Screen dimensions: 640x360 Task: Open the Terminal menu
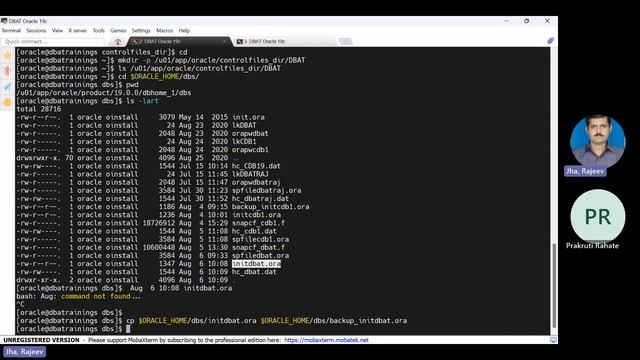(x=11, y=31)
